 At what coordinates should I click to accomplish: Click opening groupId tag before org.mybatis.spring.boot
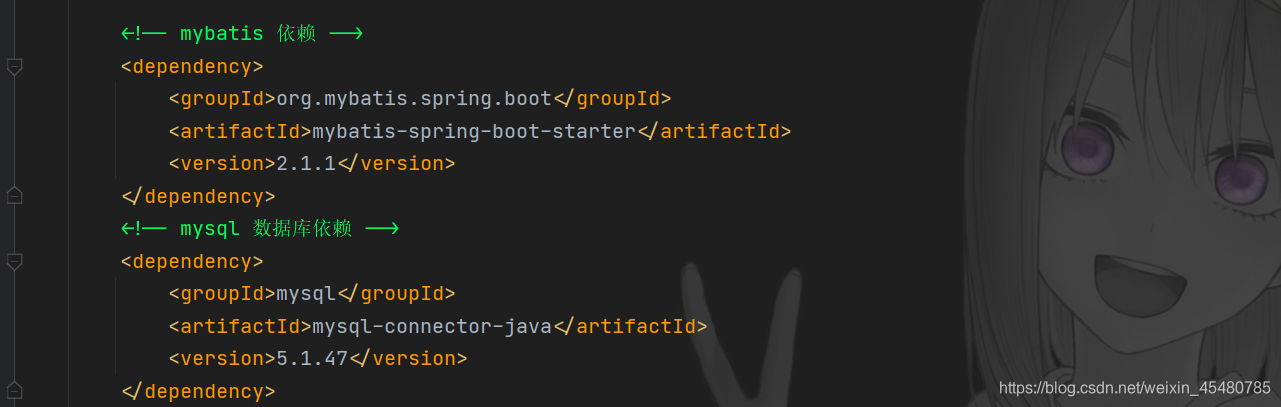(222, 99)
